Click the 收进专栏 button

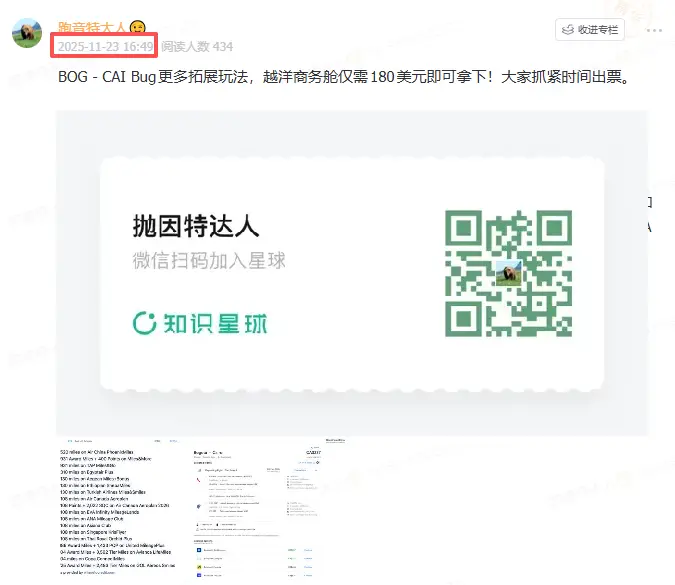(590, 30)
